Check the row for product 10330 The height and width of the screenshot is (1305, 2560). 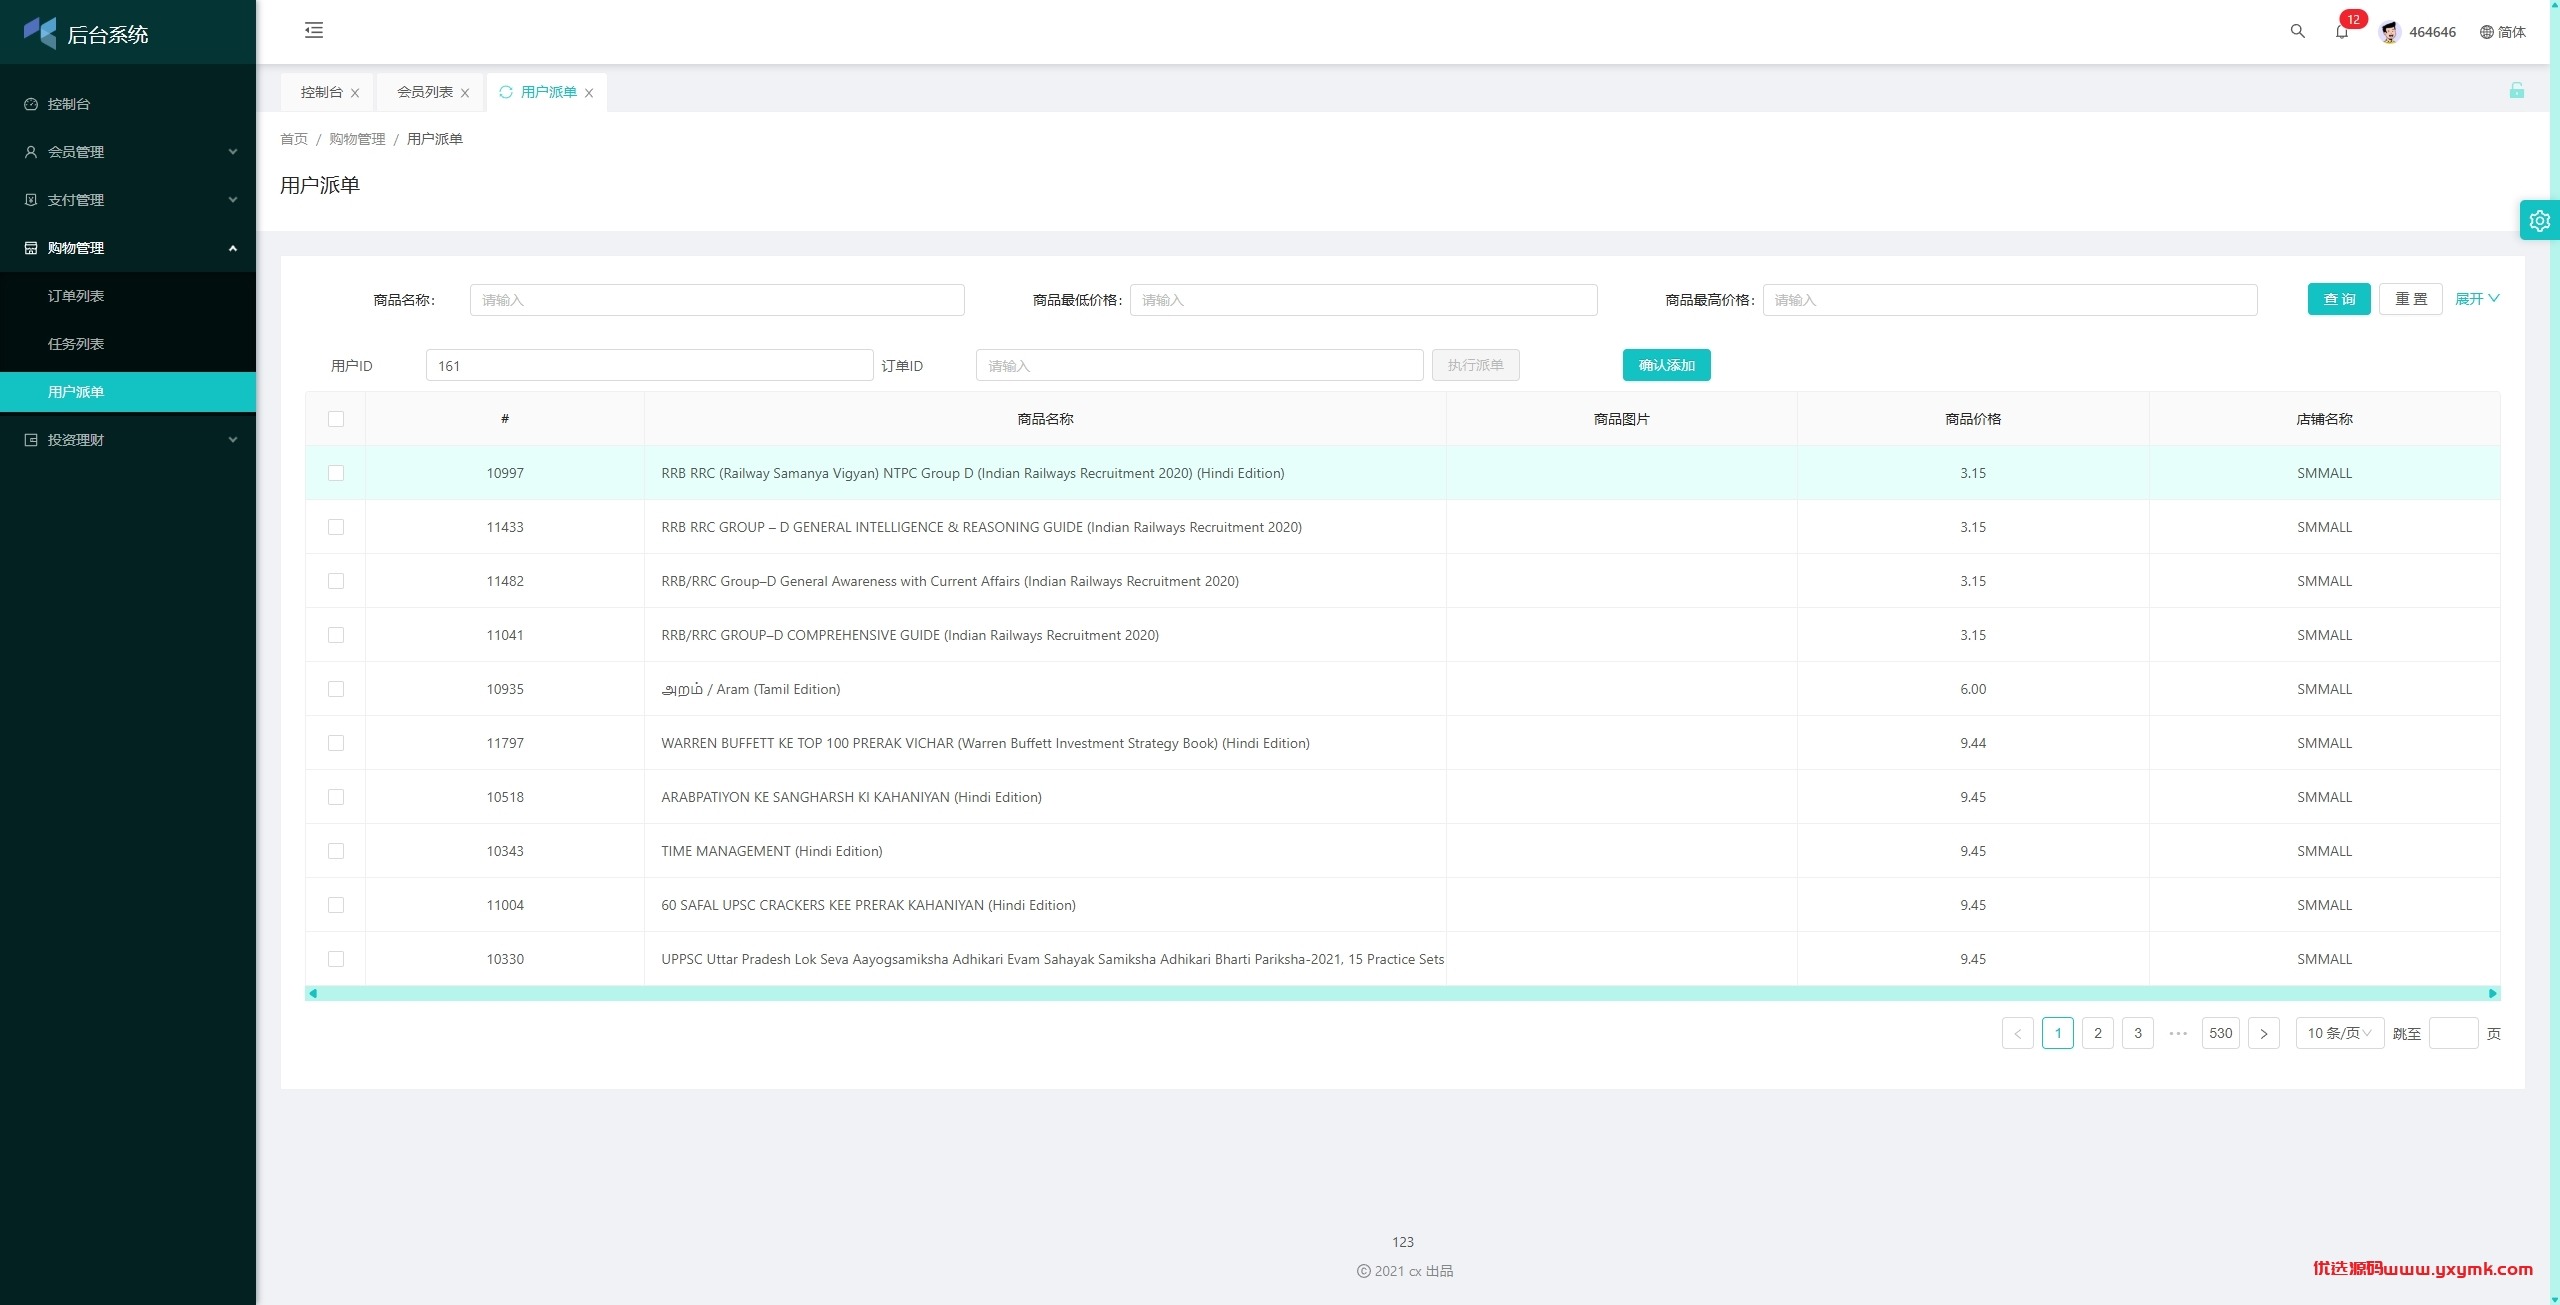[336, 959]
